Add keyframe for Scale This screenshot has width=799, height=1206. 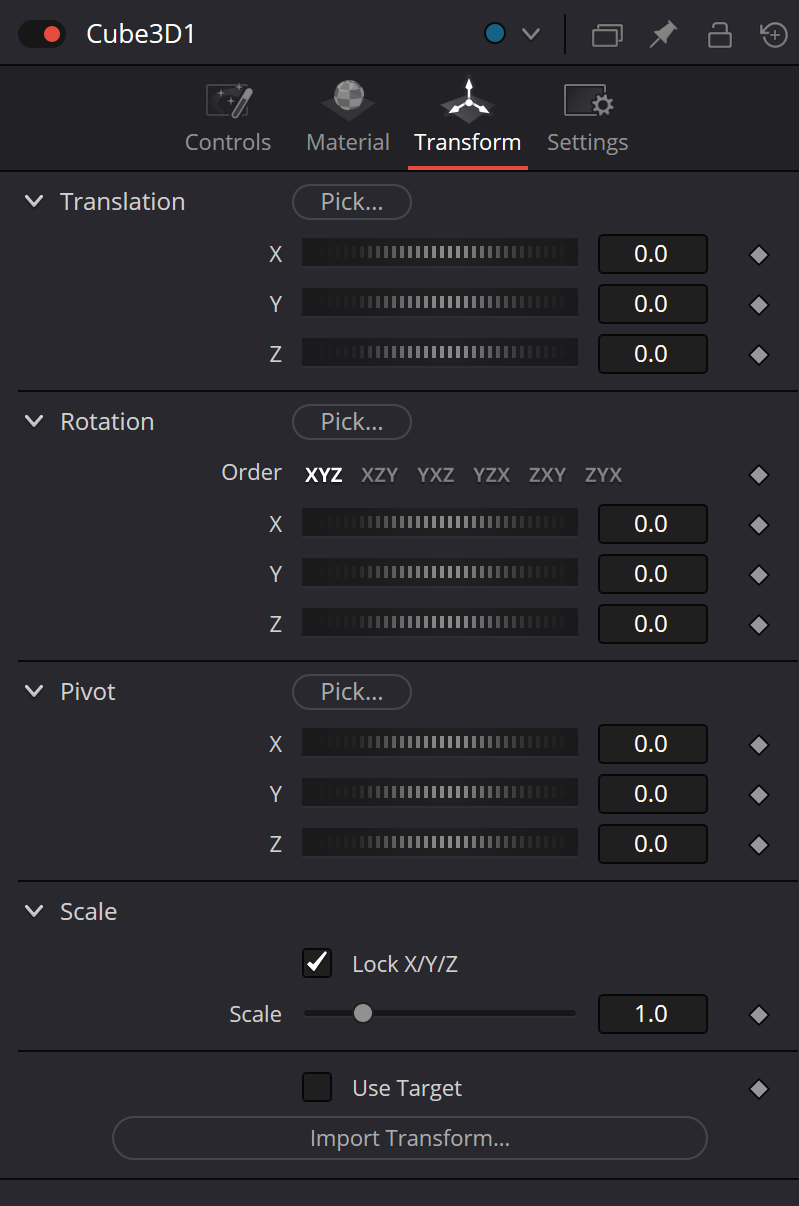[759, 1015]
